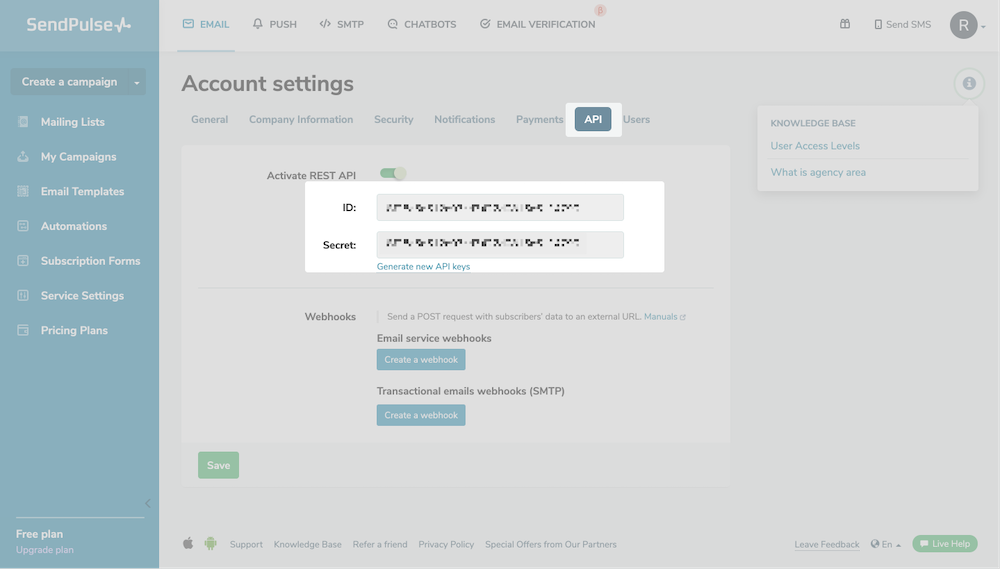Collapse the sidebar with the arrow
Screen dimensions: 1000x569
point(148,503)
